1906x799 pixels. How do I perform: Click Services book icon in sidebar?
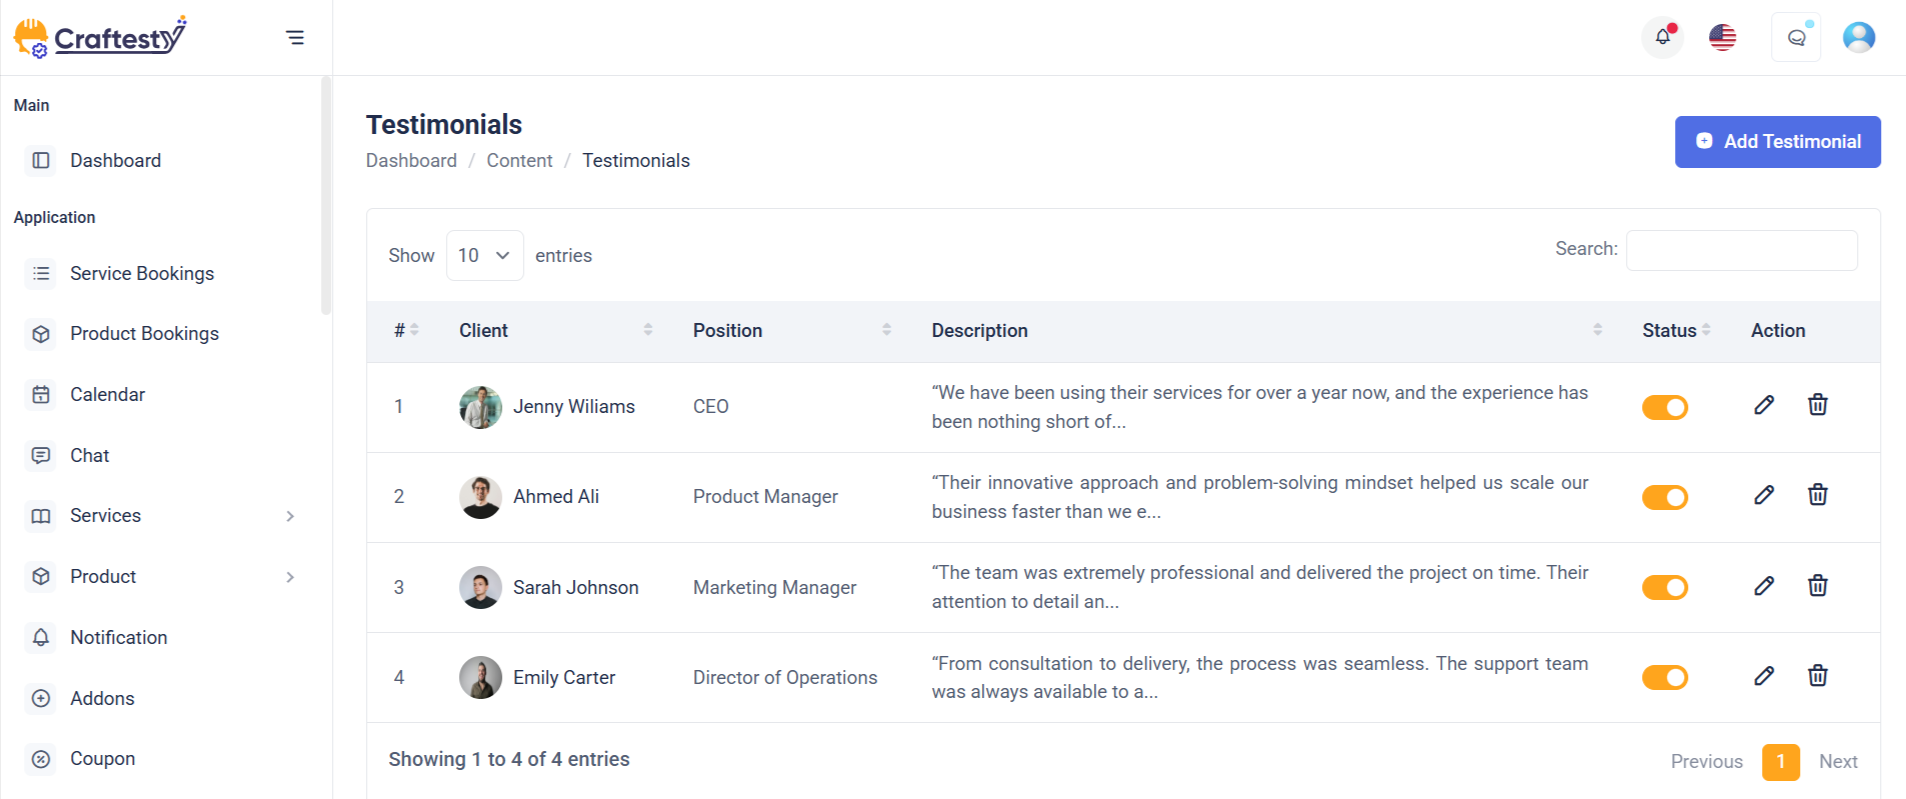coord(41,516)
